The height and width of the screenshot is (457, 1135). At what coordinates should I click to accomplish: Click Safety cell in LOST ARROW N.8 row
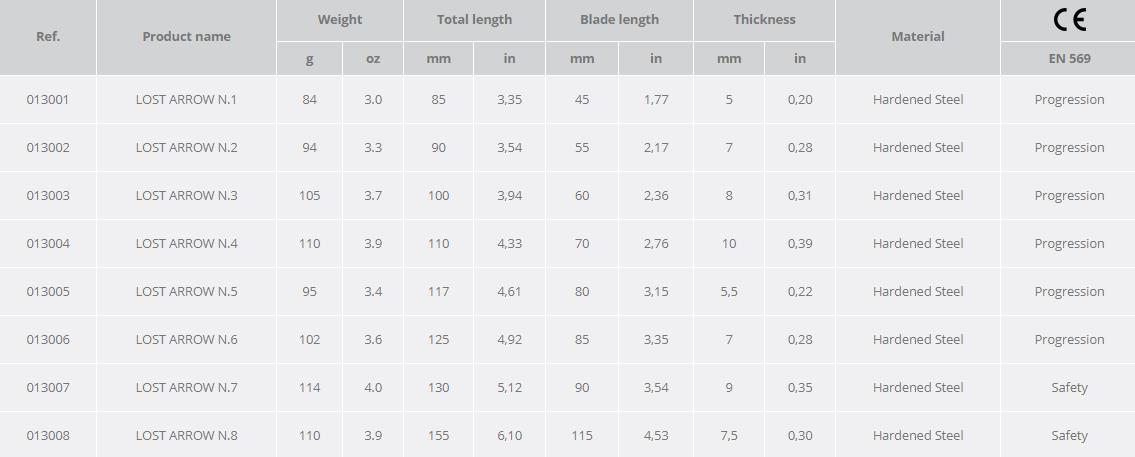point(1069,436)
